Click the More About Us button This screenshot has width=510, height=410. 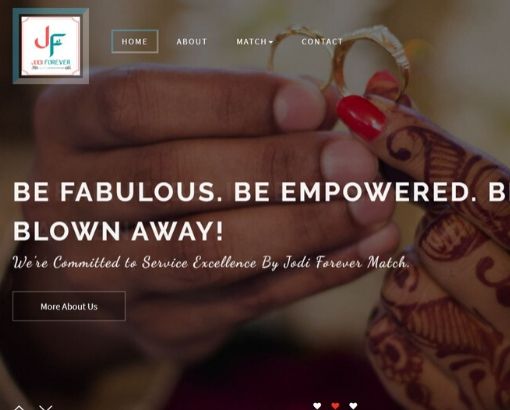pyautogui.click(x=69, y=306)
